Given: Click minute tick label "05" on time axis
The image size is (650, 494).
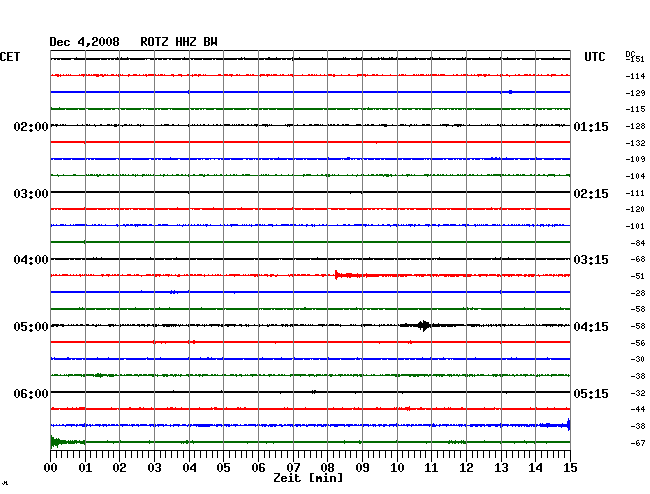Looking at the screenshot, I should coord(223,467).
